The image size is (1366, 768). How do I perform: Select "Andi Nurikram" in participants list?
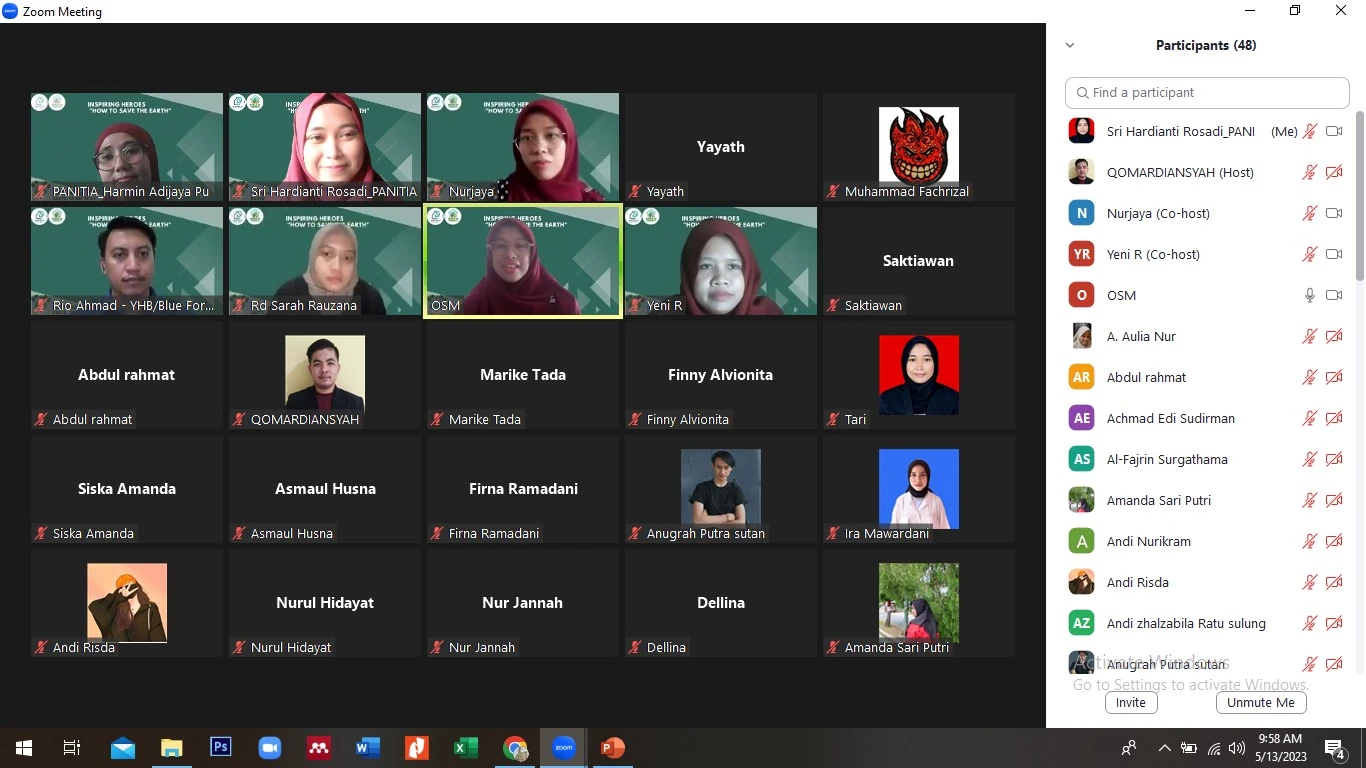click(1207, 541)
